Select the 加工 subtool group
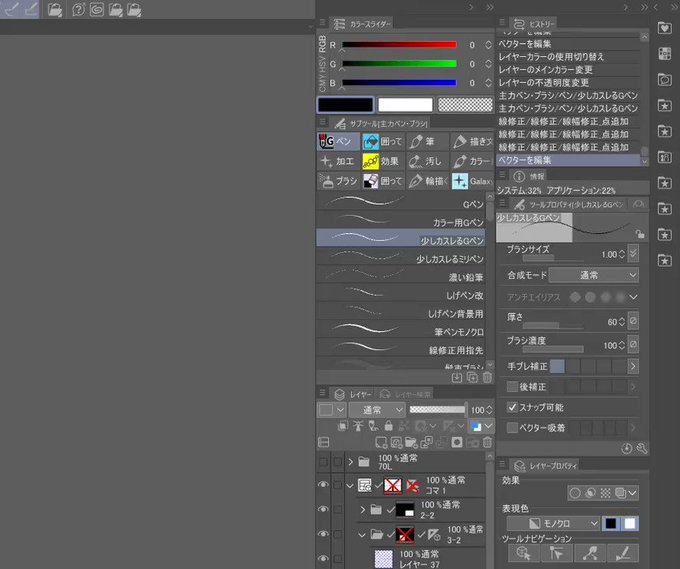 point(338,161)
